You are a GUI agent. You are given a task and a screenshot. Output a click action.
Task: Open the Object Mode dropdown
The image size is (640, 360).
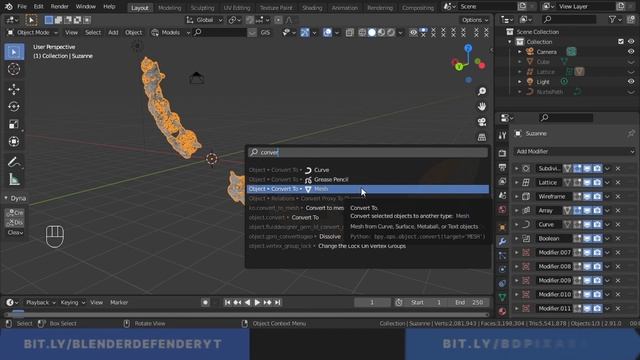coord(33,32)
